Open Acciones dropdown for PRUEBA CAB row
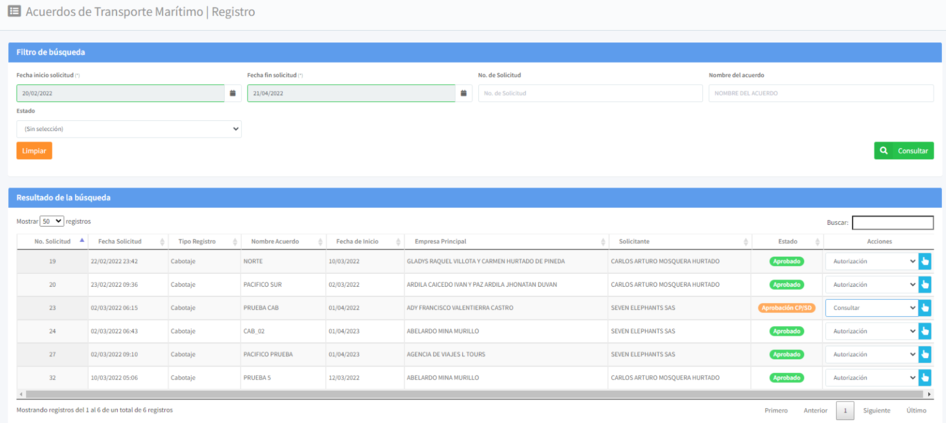The height and width of the screenshot is (423, 946). pyautogui.click(x=870, y=308)
